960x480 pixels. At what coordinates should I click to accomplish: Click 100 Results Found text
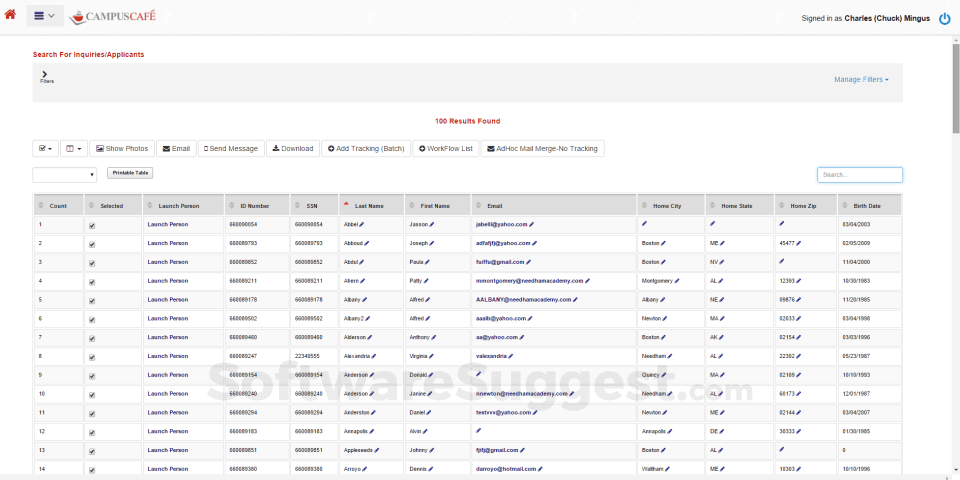(467, 121)
